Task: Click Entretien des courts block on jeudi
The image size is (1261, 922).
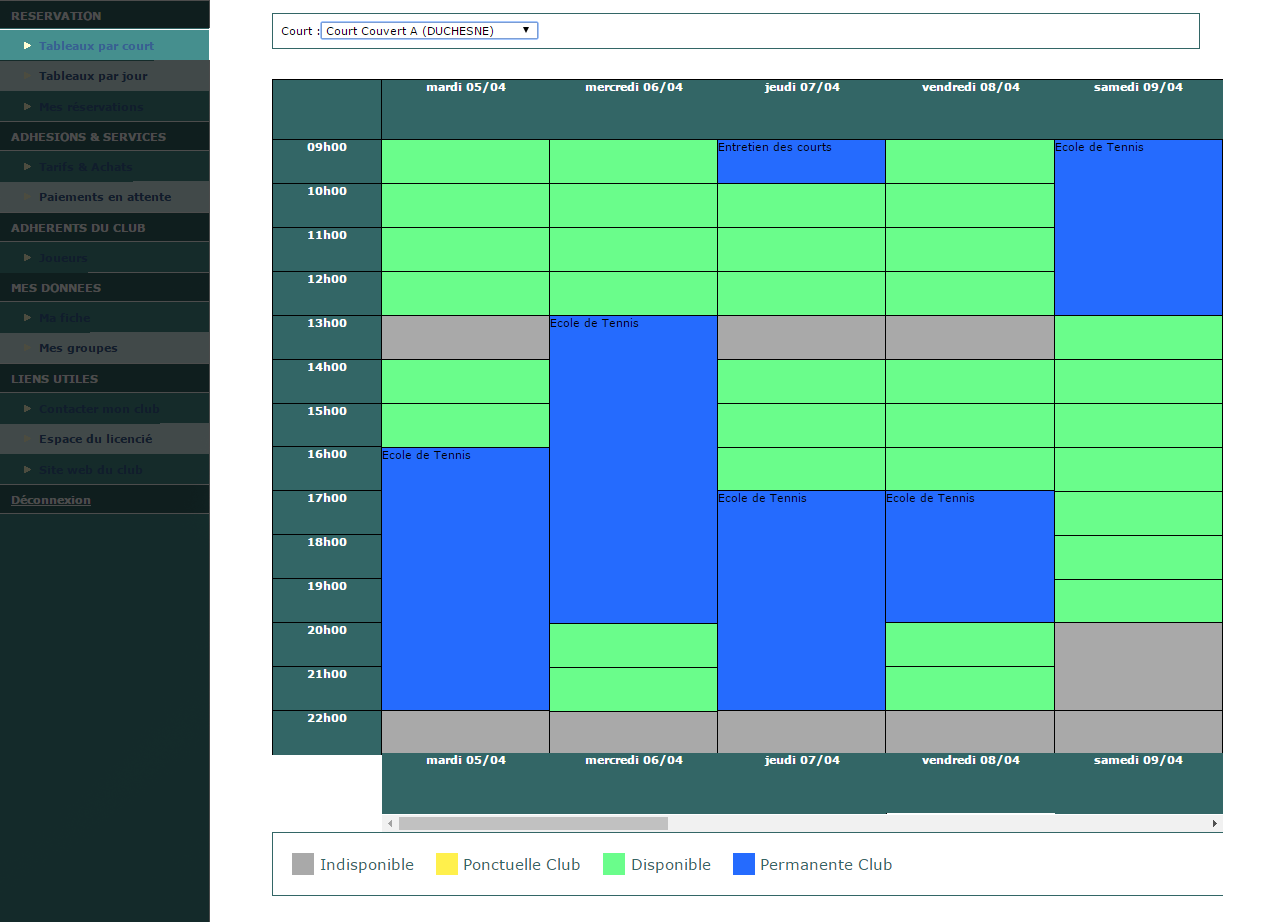Action: 800,162
